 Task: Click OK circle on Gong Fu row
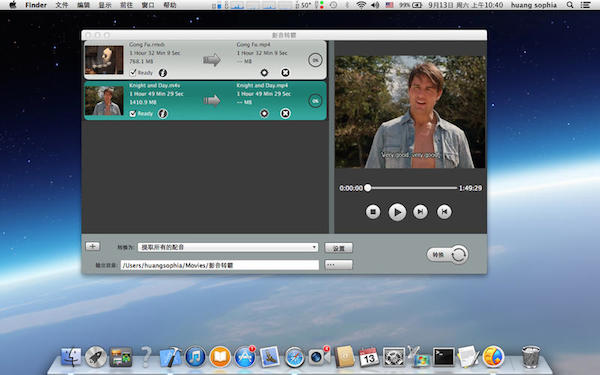pyautogui.click(x=315, y=60)
